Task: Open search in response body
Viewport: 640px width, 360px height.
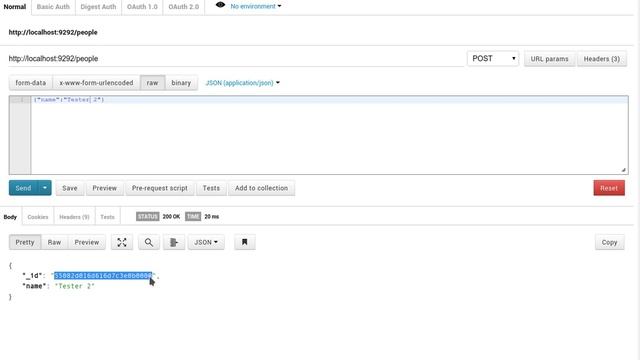Action: point(149,242)
